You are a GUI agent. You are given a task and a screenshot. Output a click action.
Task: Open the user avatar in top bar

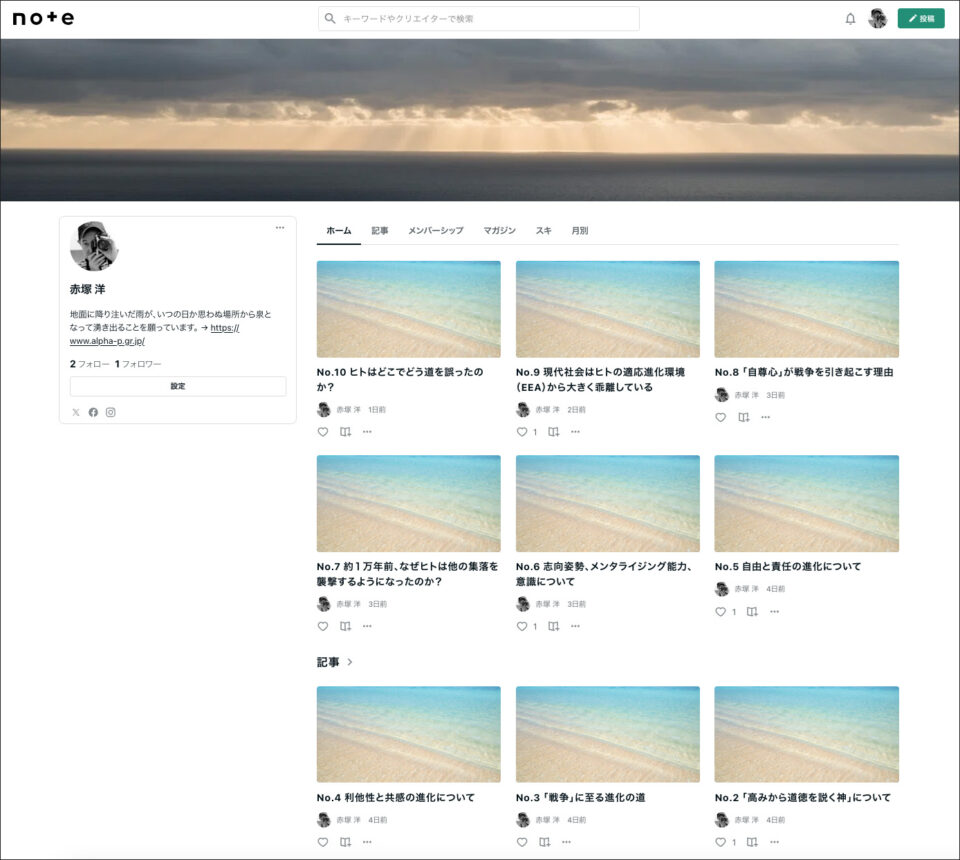(x=877, y=19)
